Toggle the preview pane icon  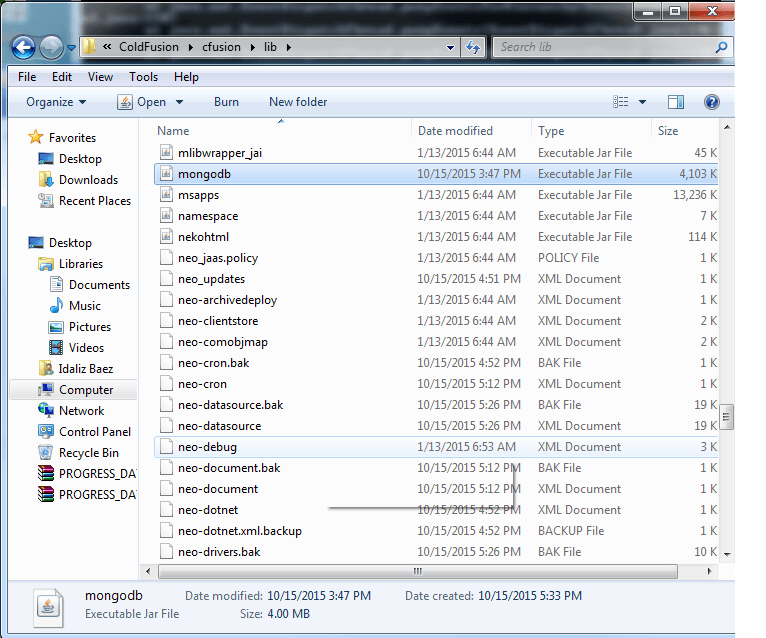tap(676, 102)
